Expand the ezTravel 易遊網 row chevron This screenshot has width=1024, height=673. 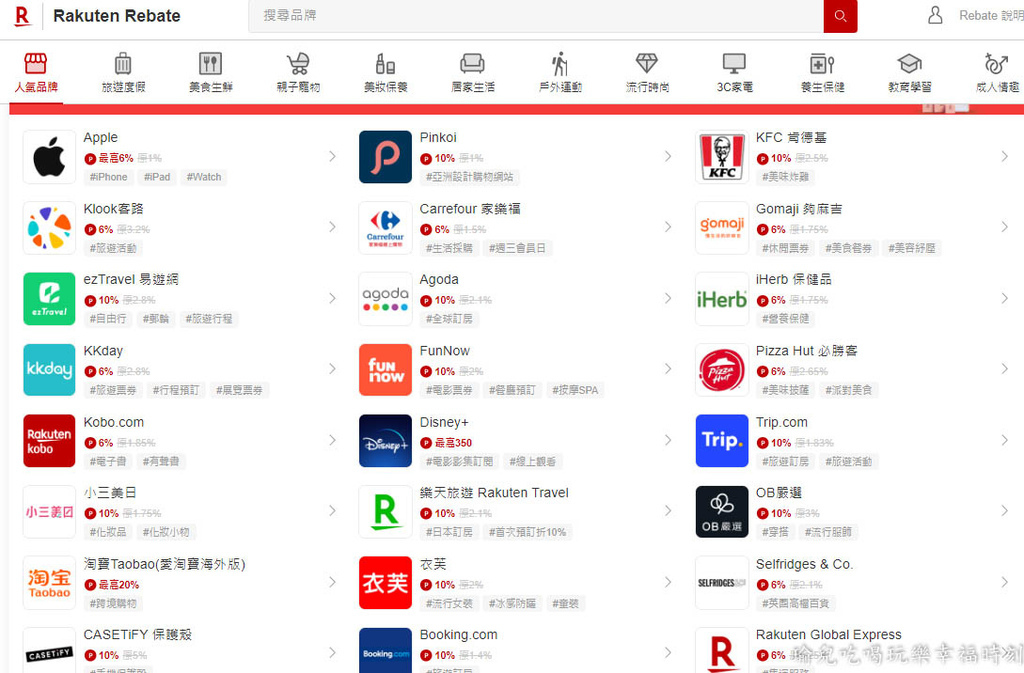click(332, 298)
